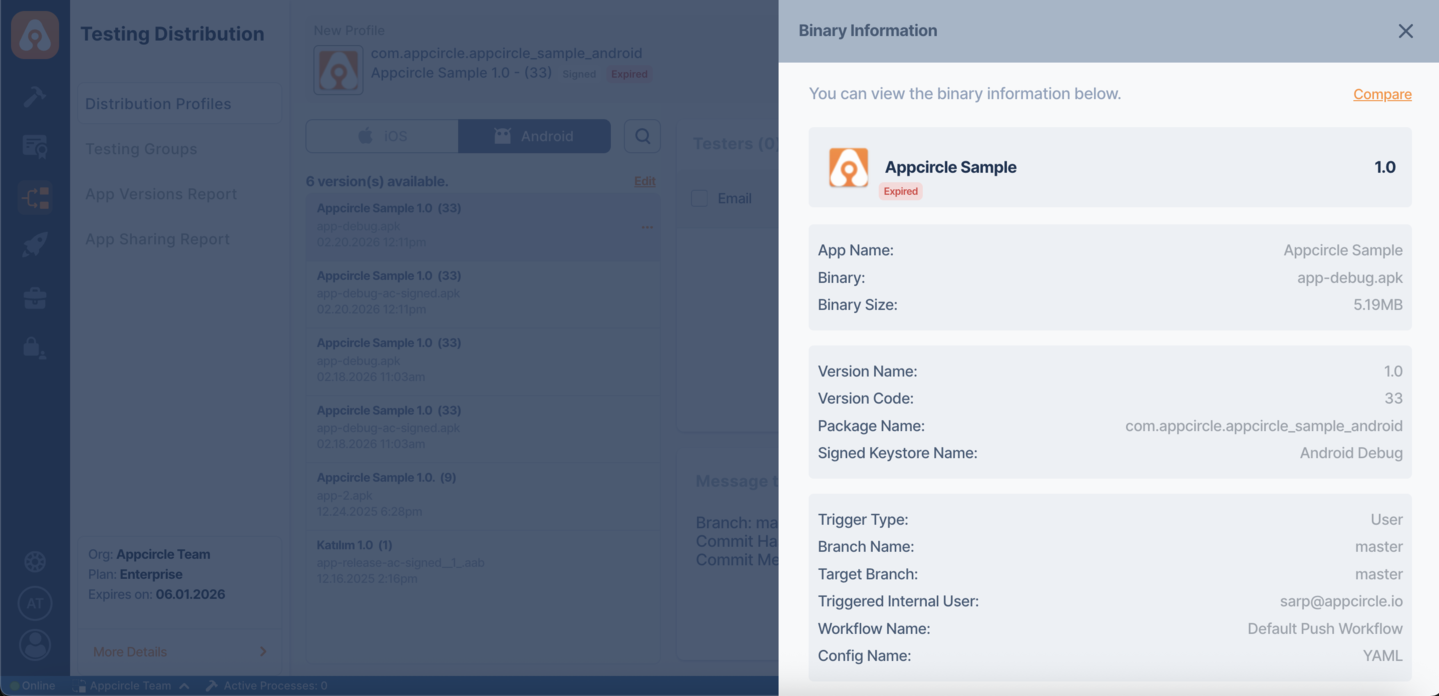
Task: Click the Active Processes hammer in status bar
Action: 209,686
